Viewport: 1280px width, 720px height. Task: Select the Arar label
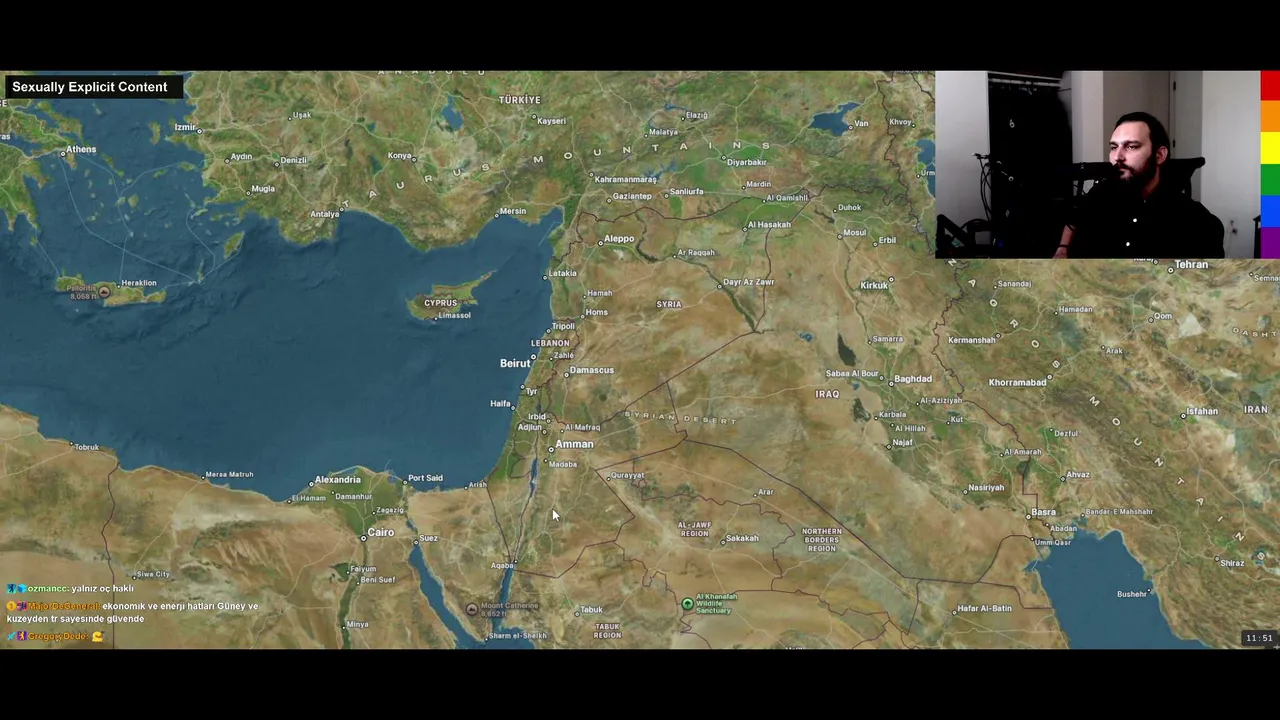click(x=766, y=492)
